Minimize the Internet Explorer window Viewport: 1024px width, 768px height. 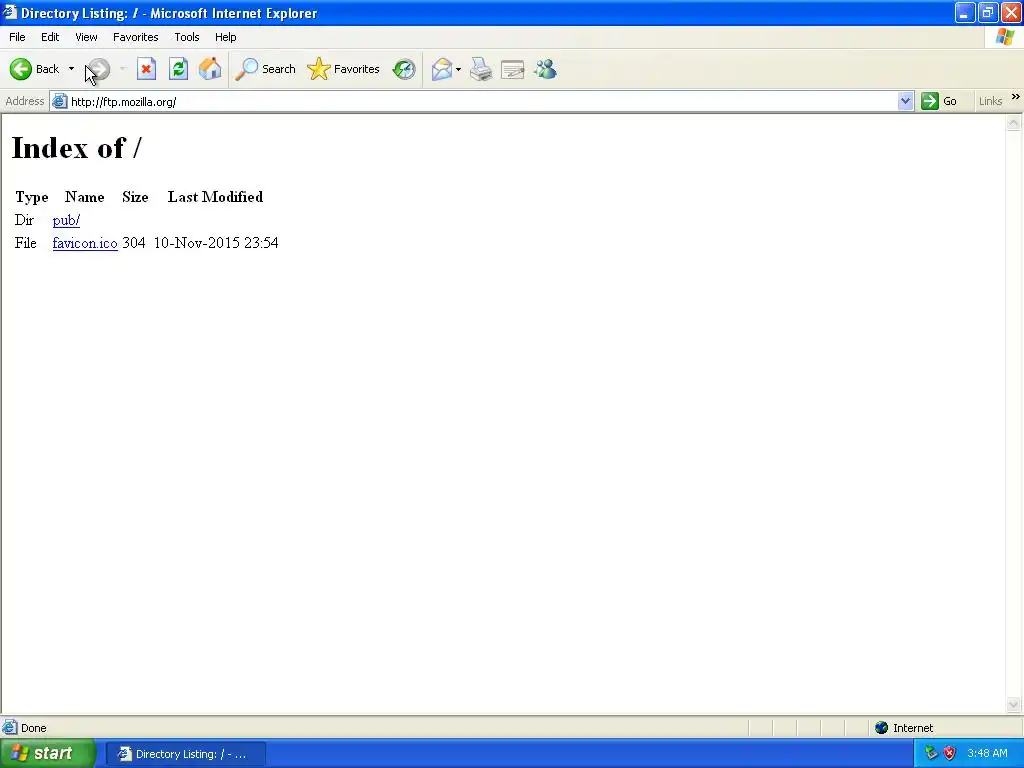point(965,12)
